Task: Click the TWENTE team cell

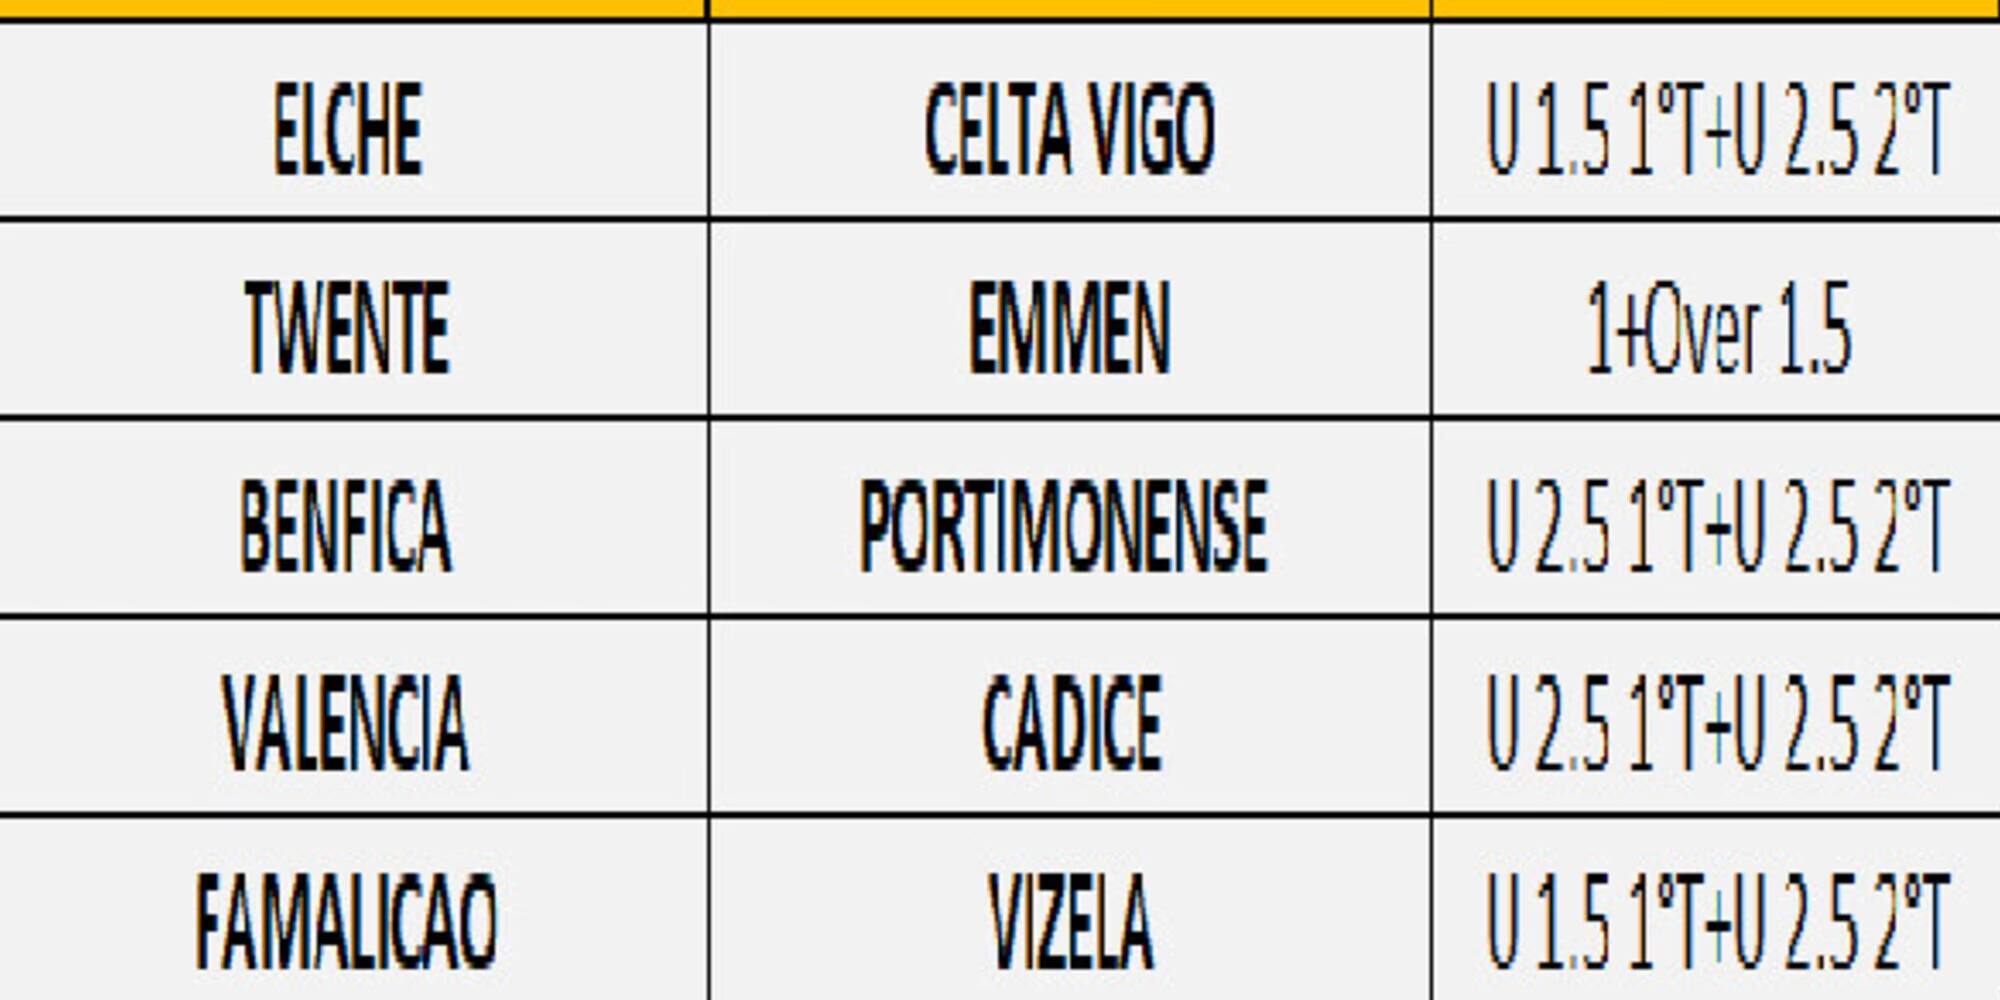Action: point(348,328)
